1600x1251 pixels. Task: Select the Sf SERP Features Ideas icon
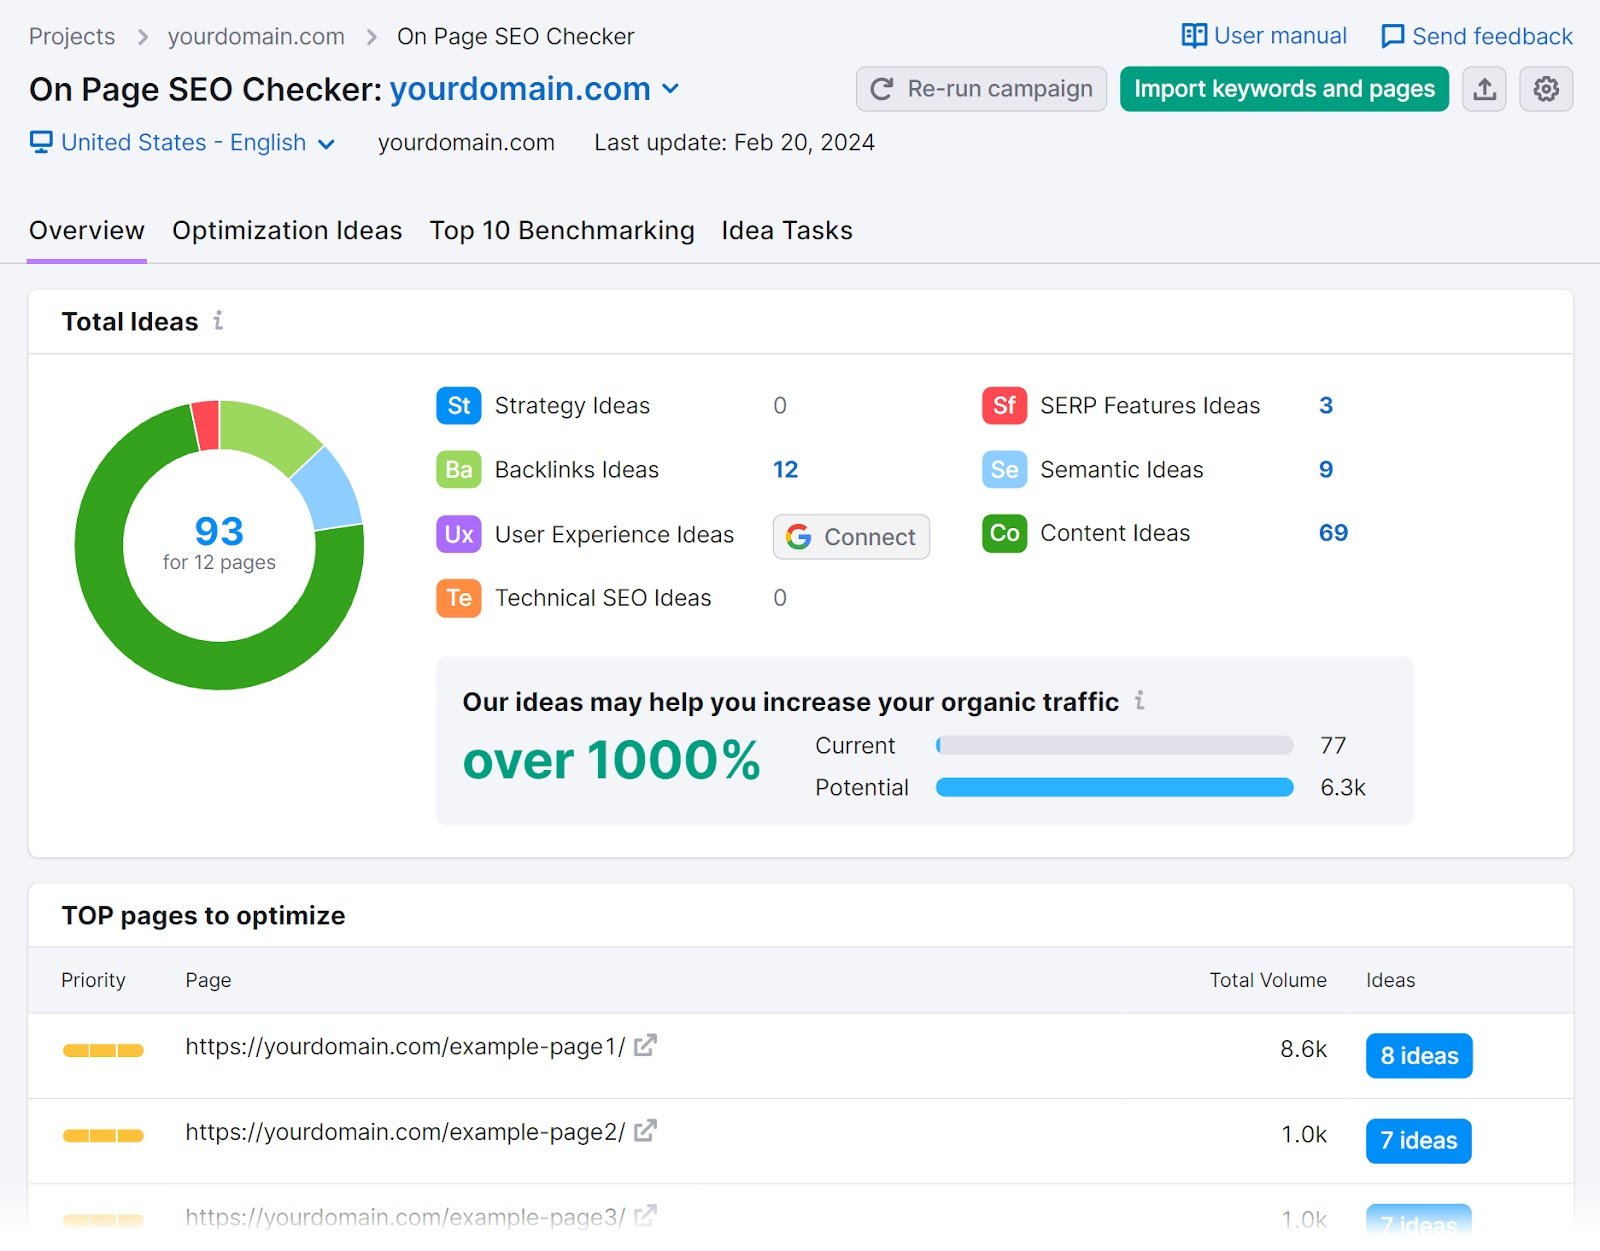tap(1004, 406)
